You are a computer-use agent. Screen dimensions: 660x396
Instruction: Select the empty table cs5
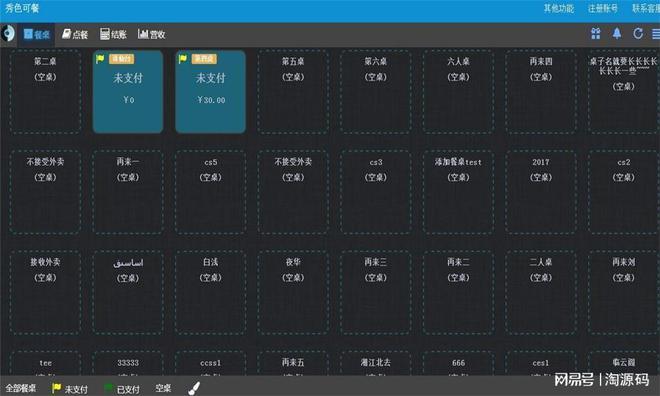click(210, 192)
